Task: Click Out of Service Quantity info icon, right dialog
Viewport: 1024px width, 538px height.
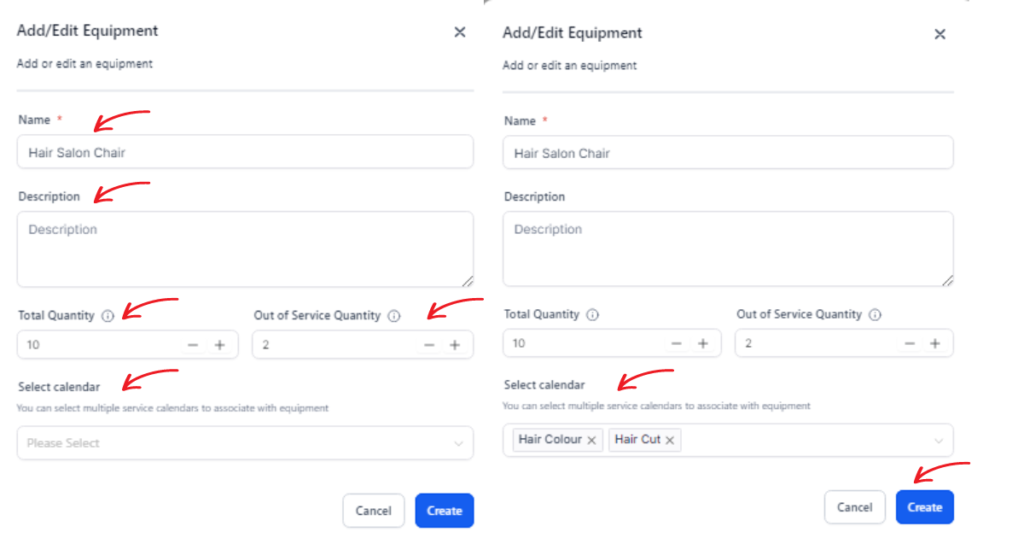Action: pyautogui.click(x=875, y=315)
